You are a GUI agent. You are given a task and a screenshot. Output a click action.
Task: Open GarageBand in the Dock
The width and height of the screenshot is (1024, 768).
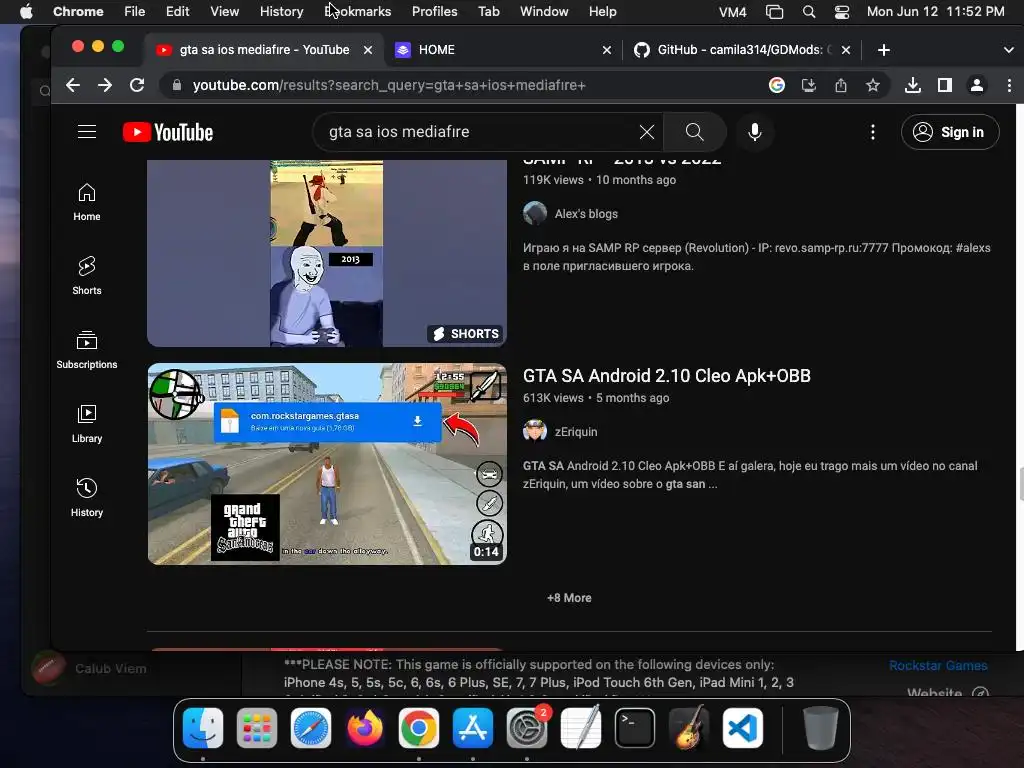tap(689, 728)
